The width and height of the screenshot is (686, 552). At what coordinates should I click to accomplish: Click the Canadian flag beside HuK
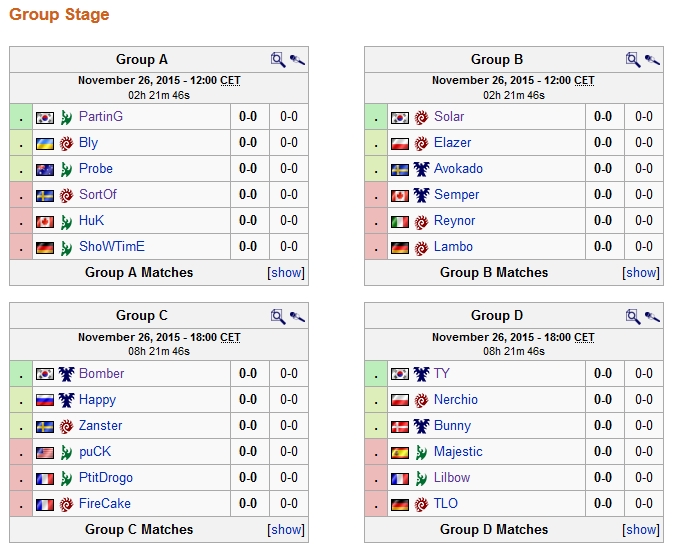pyautogui.click(x=45, y=221)
